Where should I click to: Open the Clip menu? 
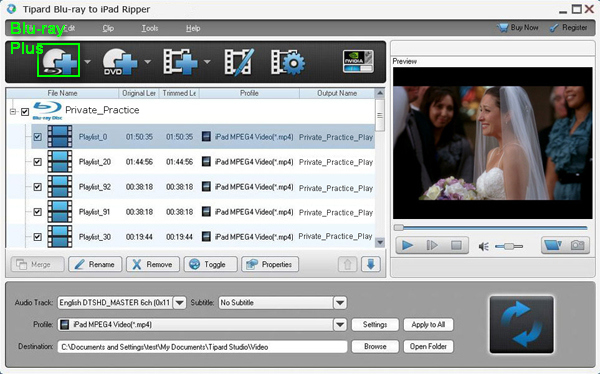108,28
